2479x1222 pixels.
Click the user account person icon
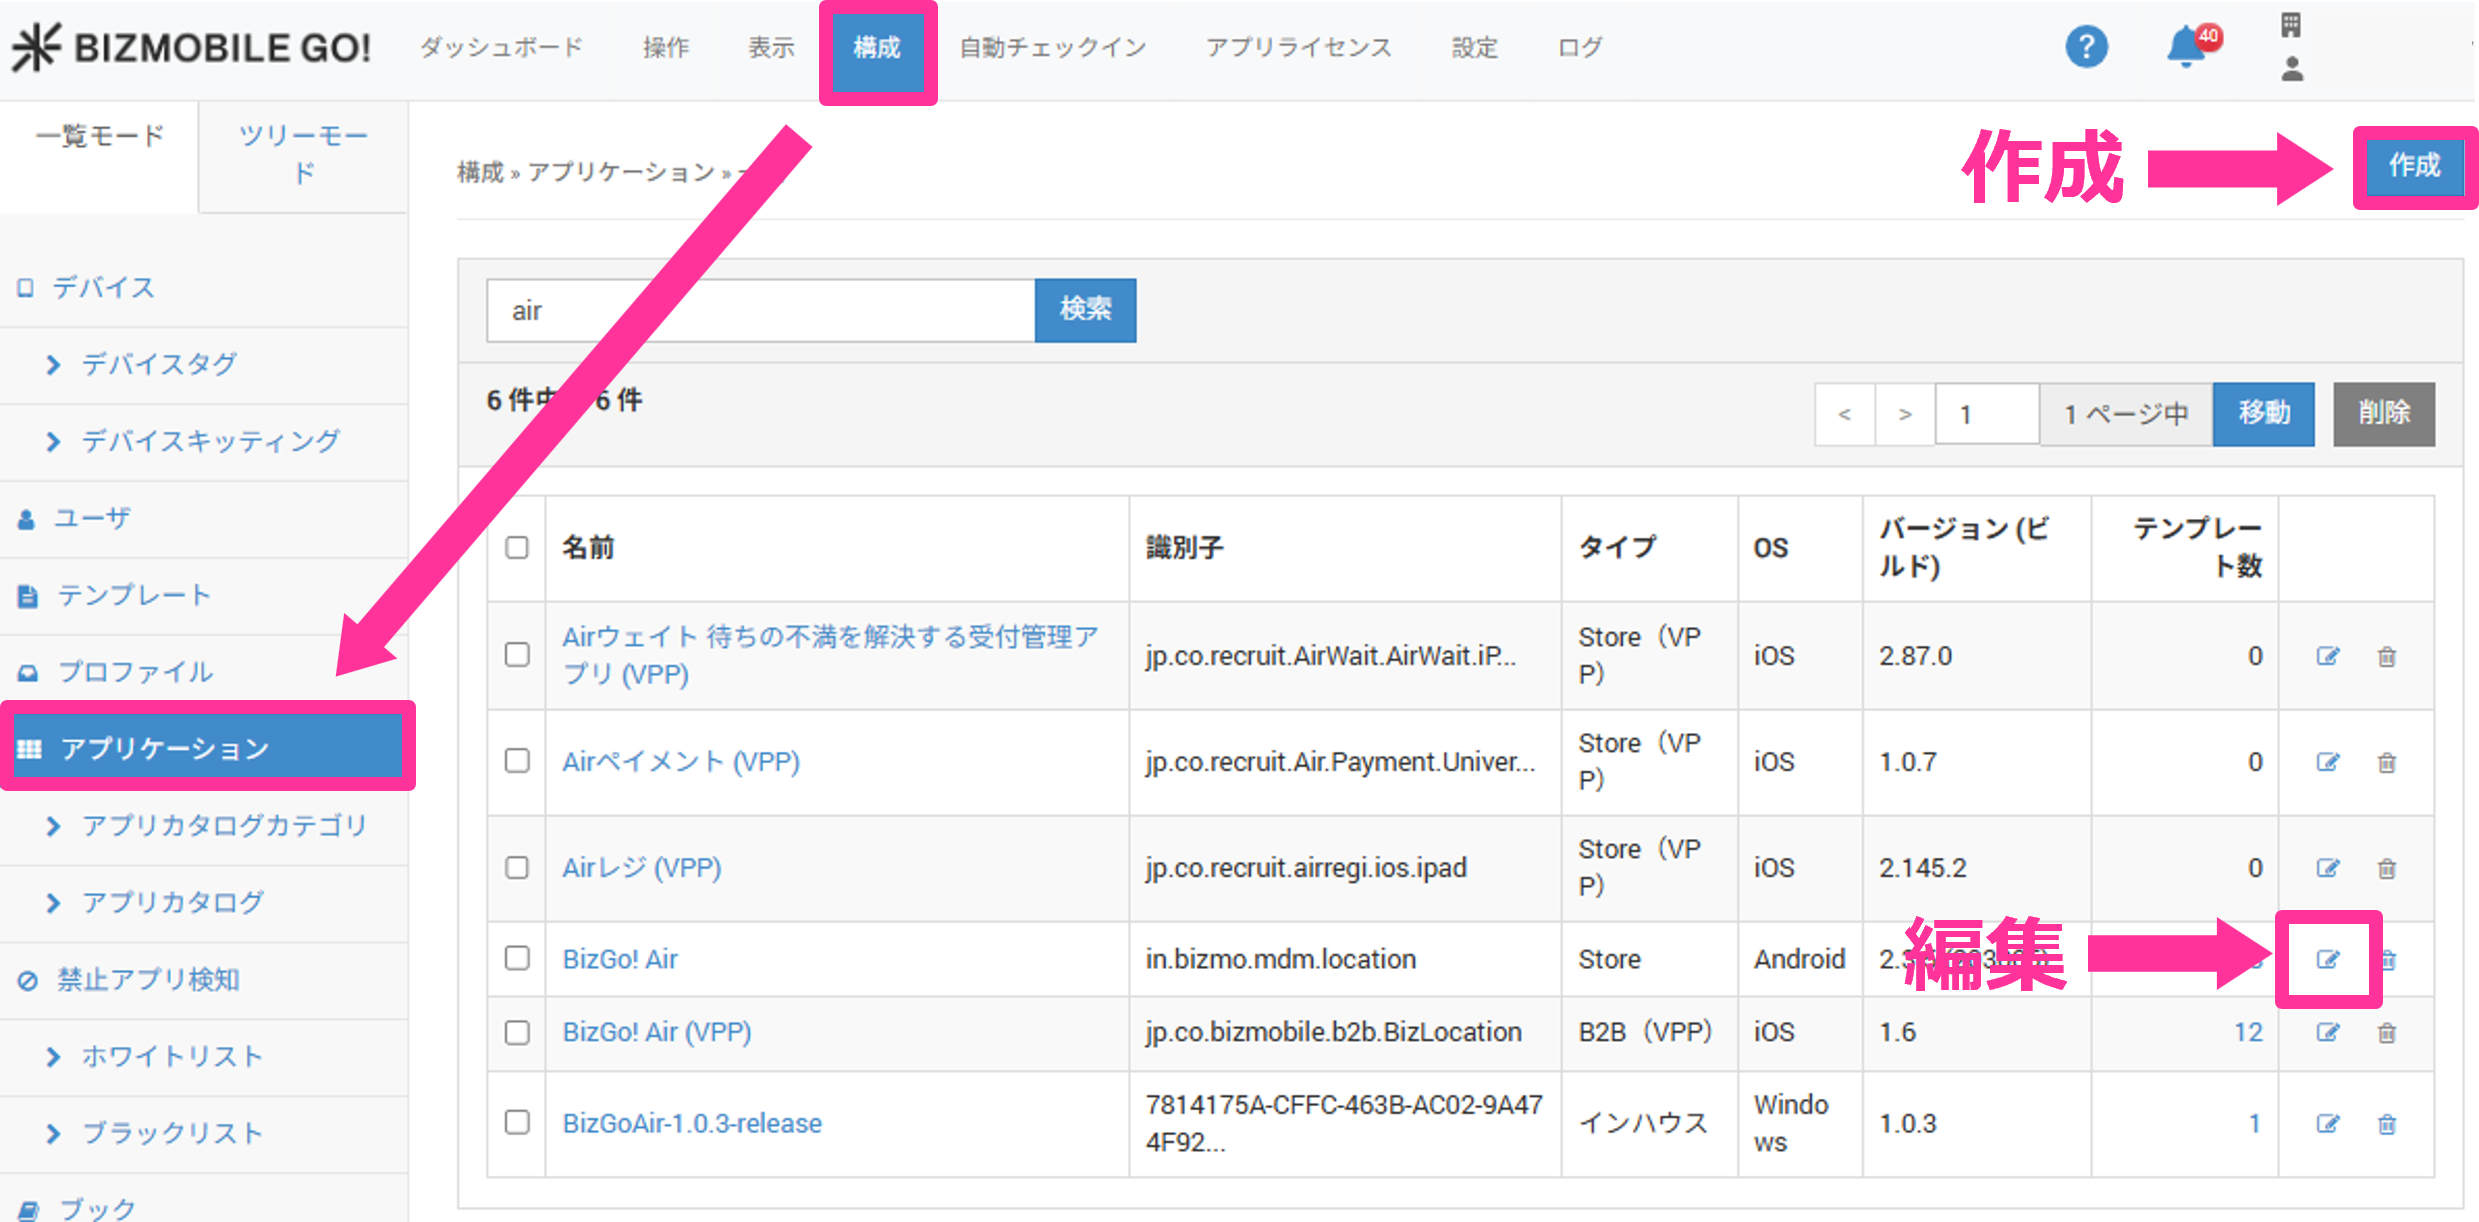2292,69
